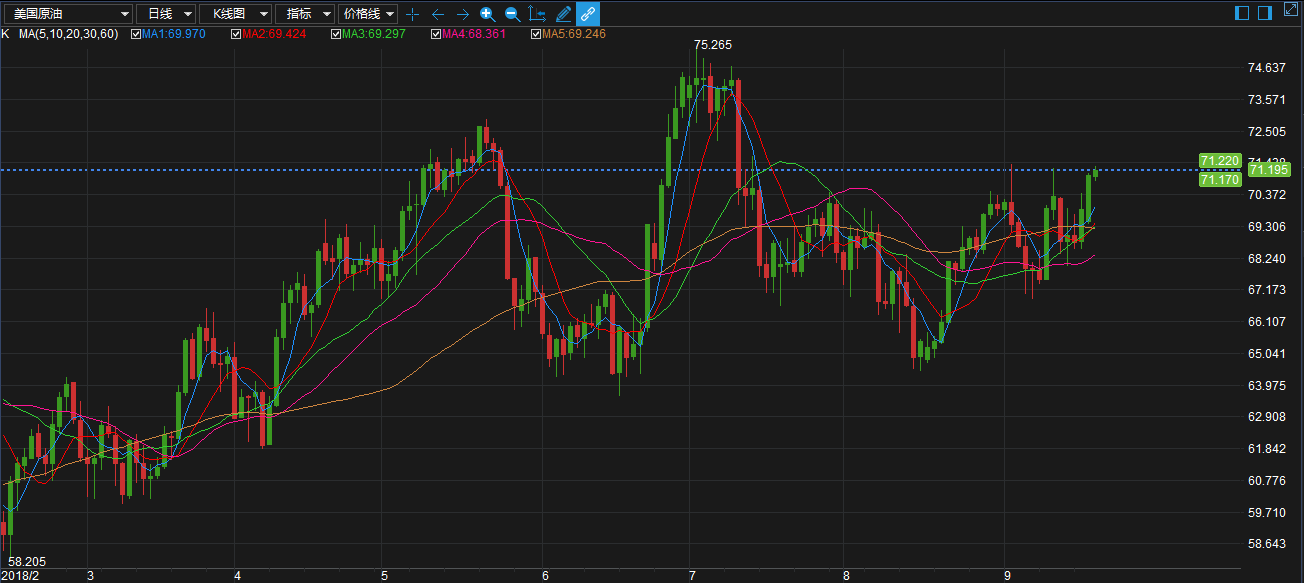Click month 7 on the time axis
The width and height of the screenshot is (1304, 583).
[692, 576]
